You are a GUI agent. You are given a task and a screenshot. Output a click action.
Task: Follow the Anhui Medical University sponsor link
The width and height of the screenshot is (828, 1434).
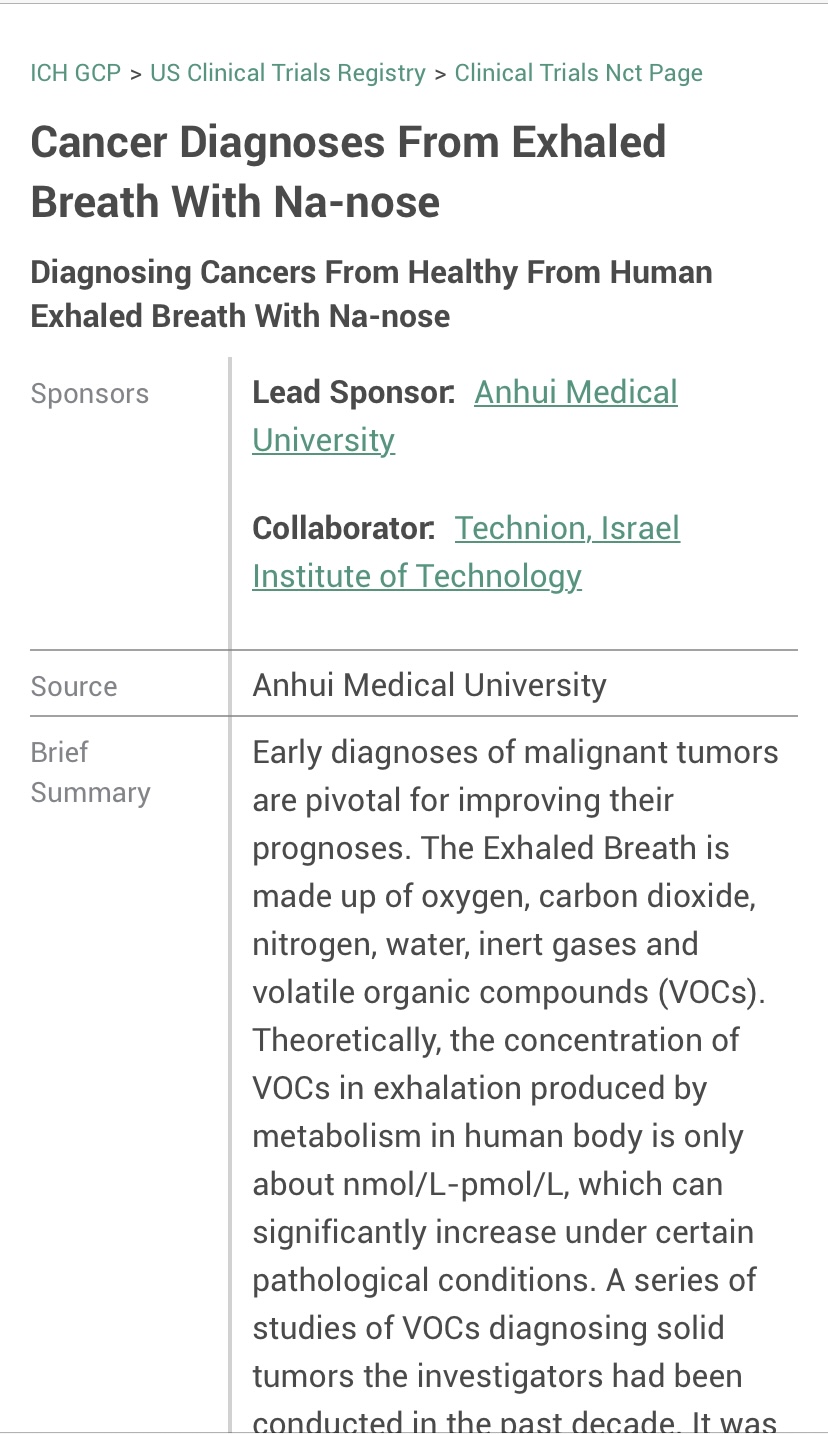tap(465, 416)
